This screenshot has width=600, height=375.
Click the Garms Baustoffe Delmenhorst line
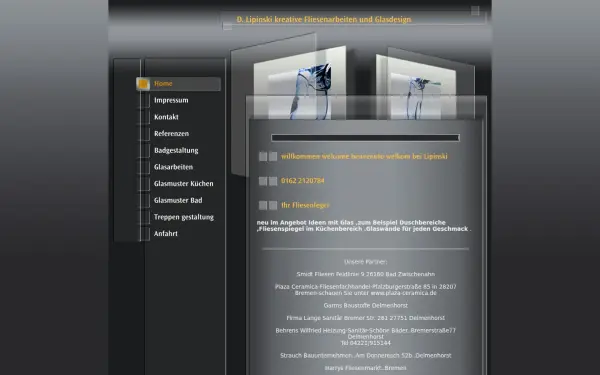point(365,305)
